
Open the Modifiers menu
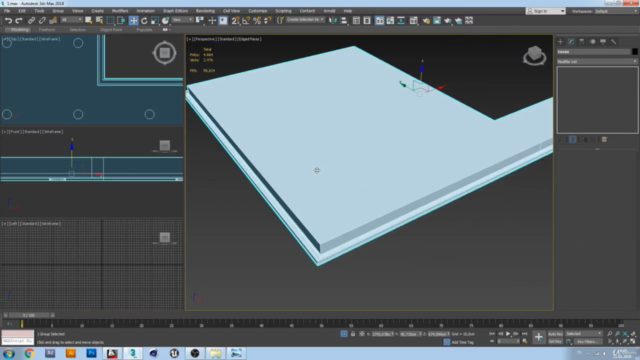[x=120, y=11]
